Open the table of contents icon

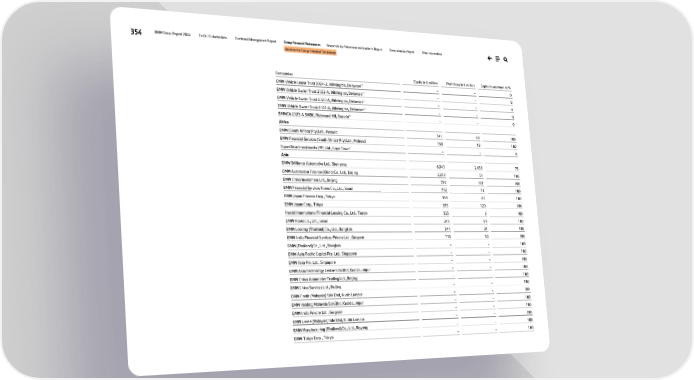[497, 59]
